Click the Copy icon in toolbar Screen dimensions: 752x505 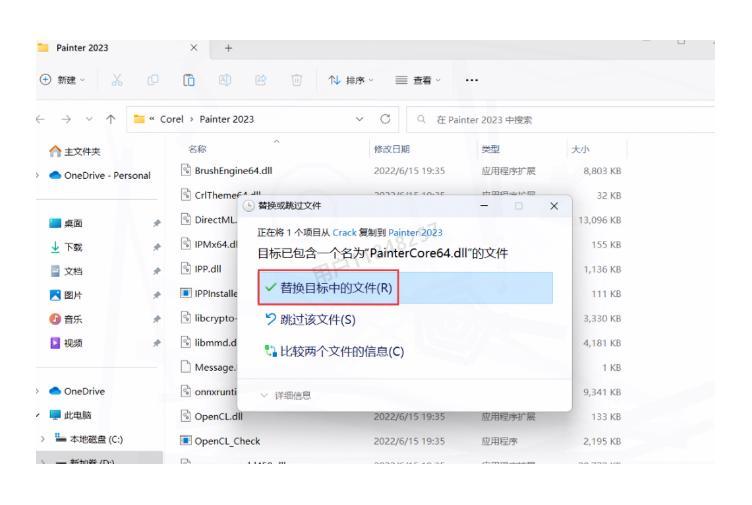[153, 80]
